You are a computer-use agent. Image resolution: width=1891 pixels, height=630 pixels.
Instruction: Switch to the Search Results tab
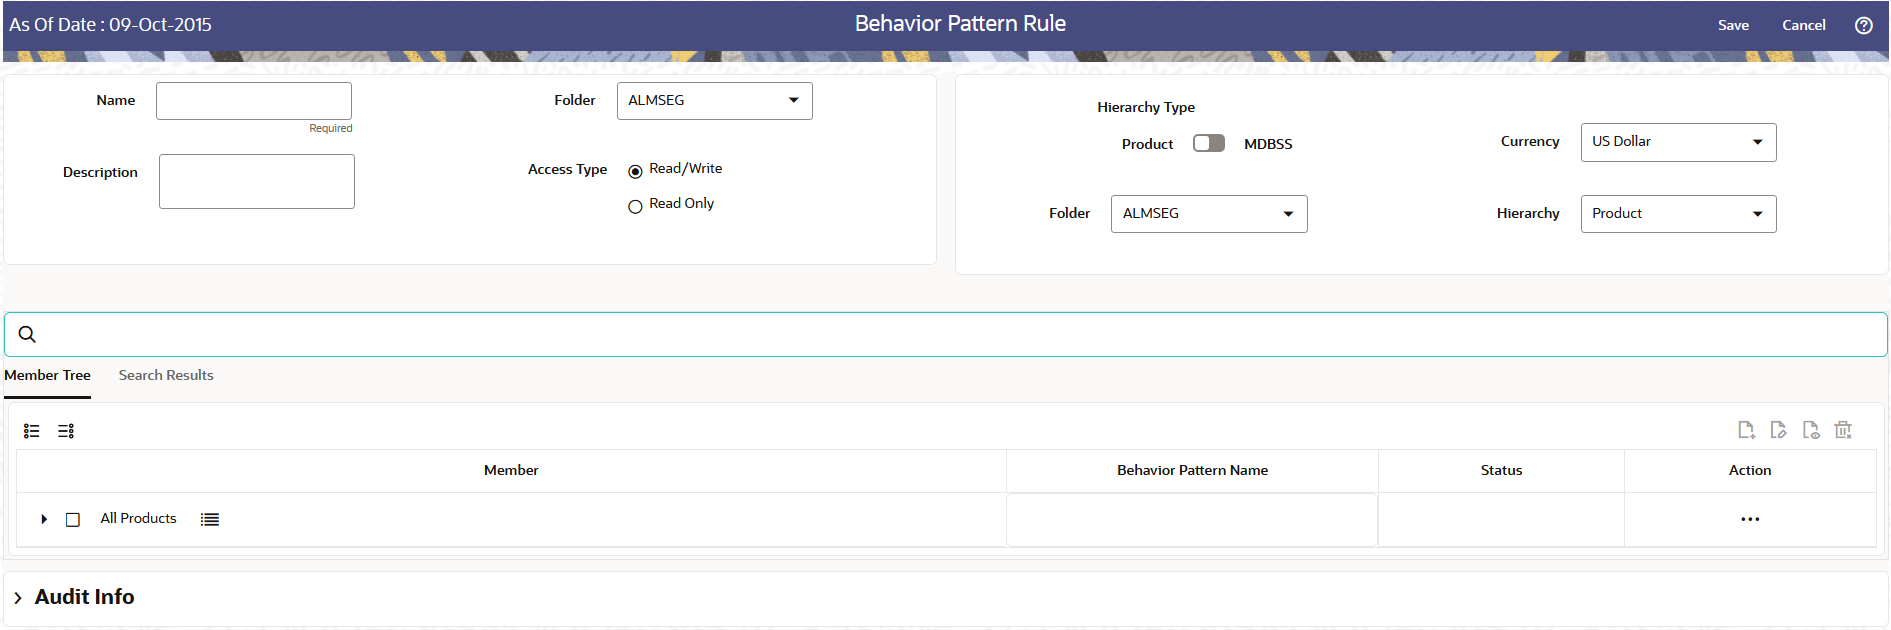166,375
